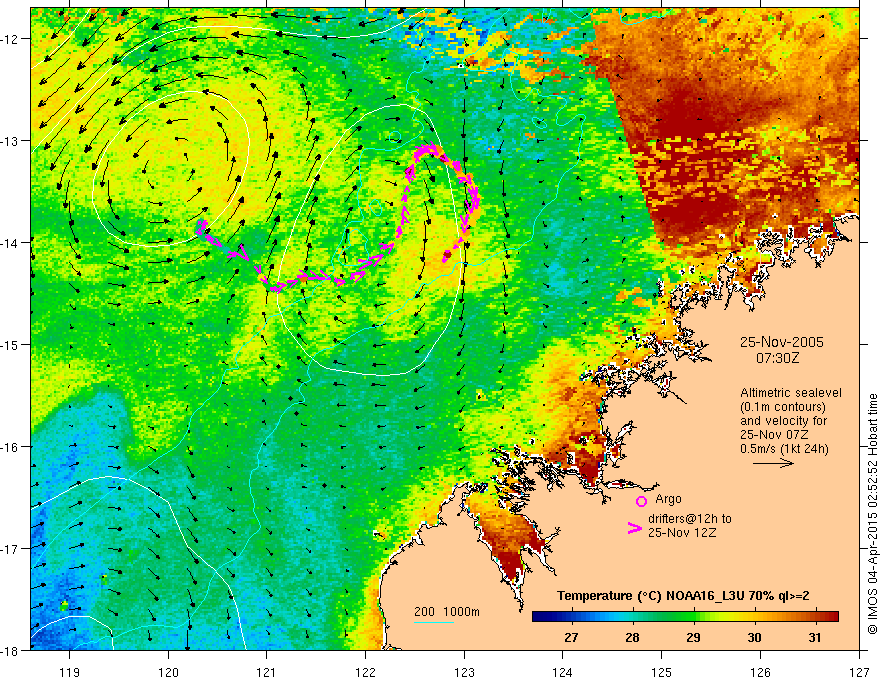Click the 'Altimetric sealevel' legend line
This screenshot has width=880, height=680.
click(x=791, y=393)
